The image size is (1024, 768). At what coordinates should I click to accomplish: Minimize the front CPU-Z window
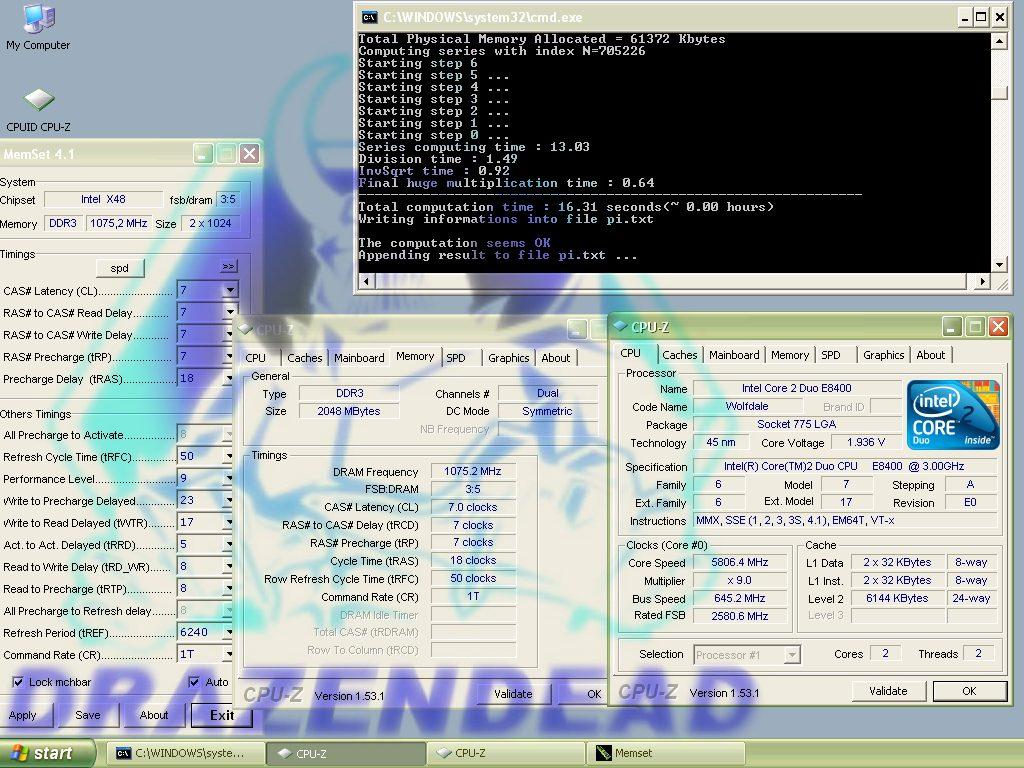point(952,327)
